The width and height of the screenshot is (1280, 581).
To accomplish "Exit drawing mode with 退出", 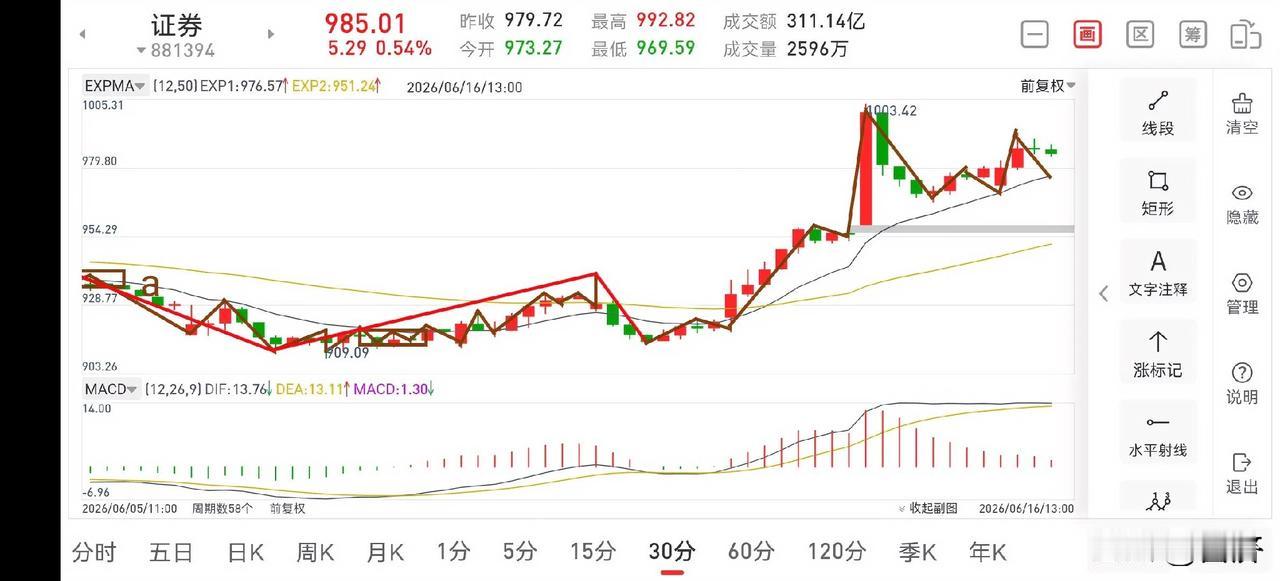I will (x=1242, y=474).
